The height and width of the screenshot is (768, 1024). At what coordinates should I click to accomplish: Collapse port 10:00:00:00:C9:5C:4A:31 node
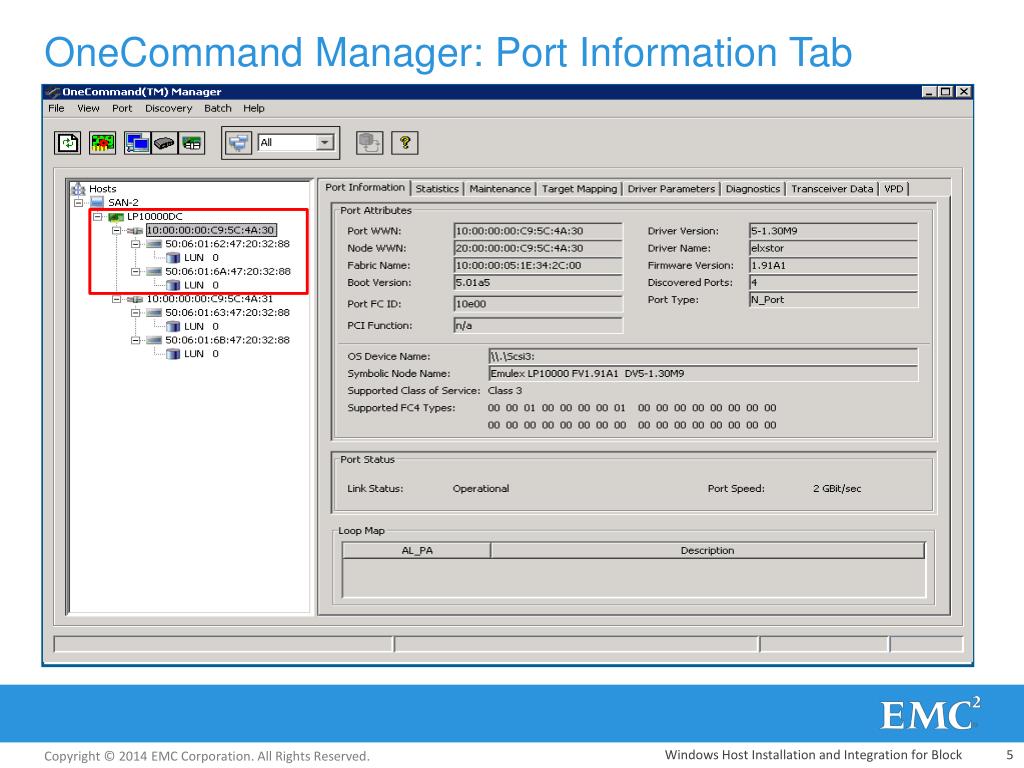[x=116, y=299]
